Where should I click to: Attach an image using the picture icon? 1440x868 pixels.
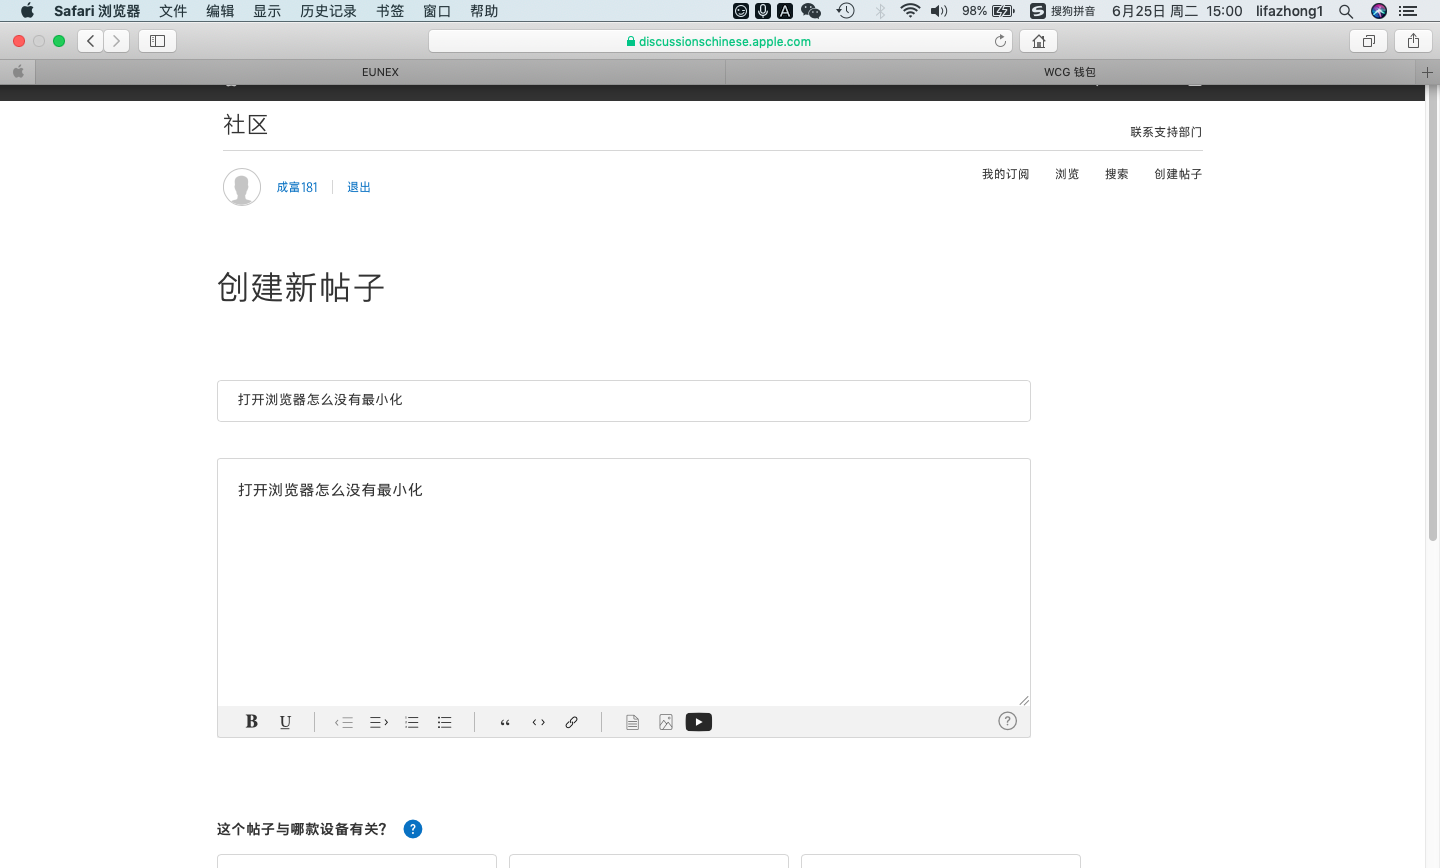click(x=666, y=722)
